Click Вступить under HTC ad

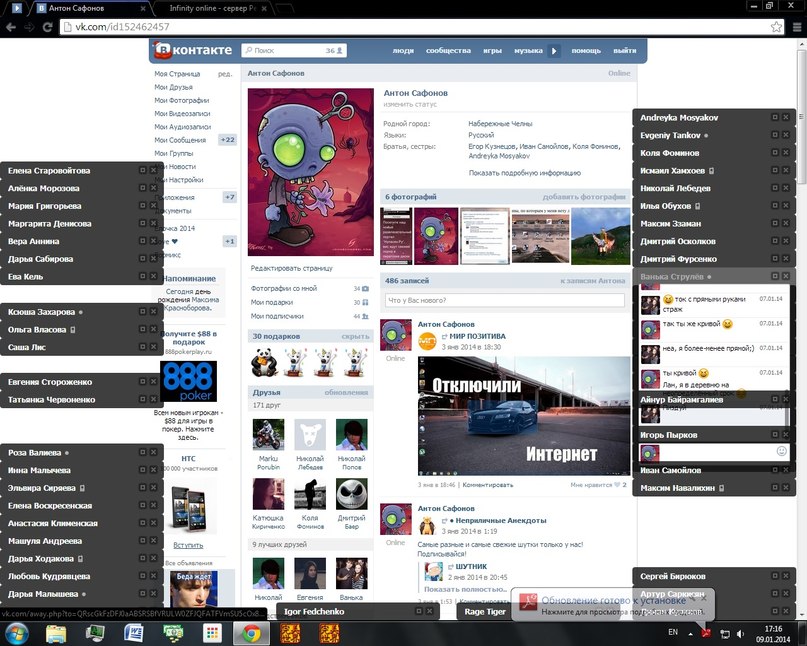(188, 545)
